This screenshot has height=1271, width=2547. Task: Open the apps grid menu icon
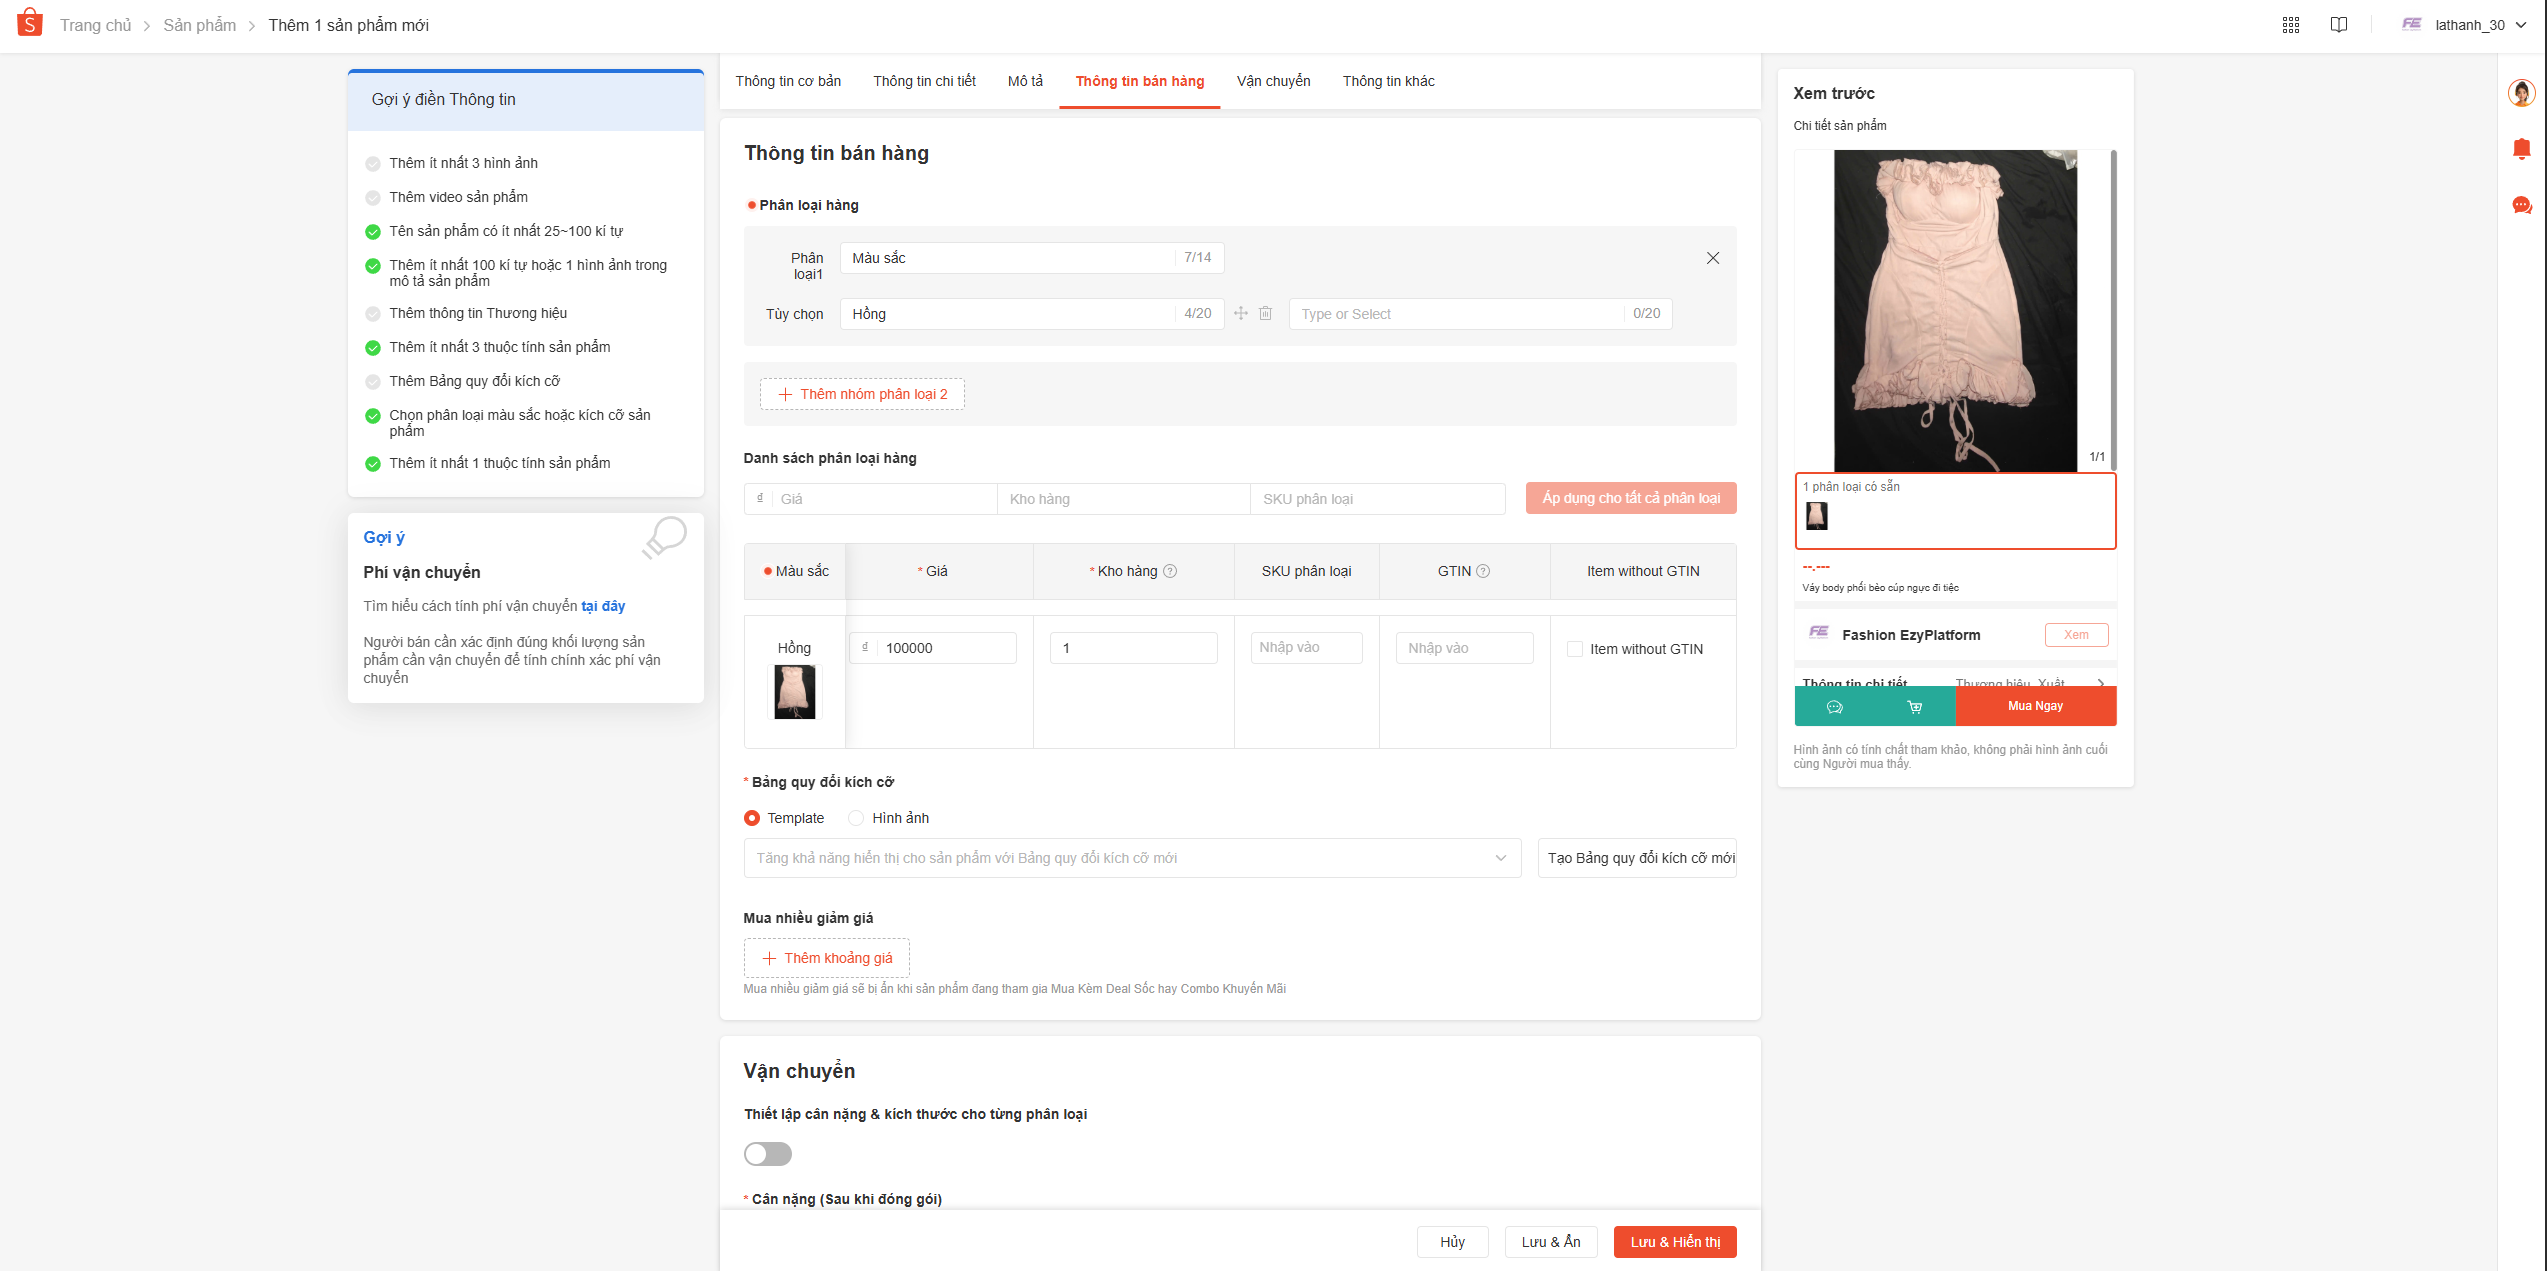[x=2291, y=25]
